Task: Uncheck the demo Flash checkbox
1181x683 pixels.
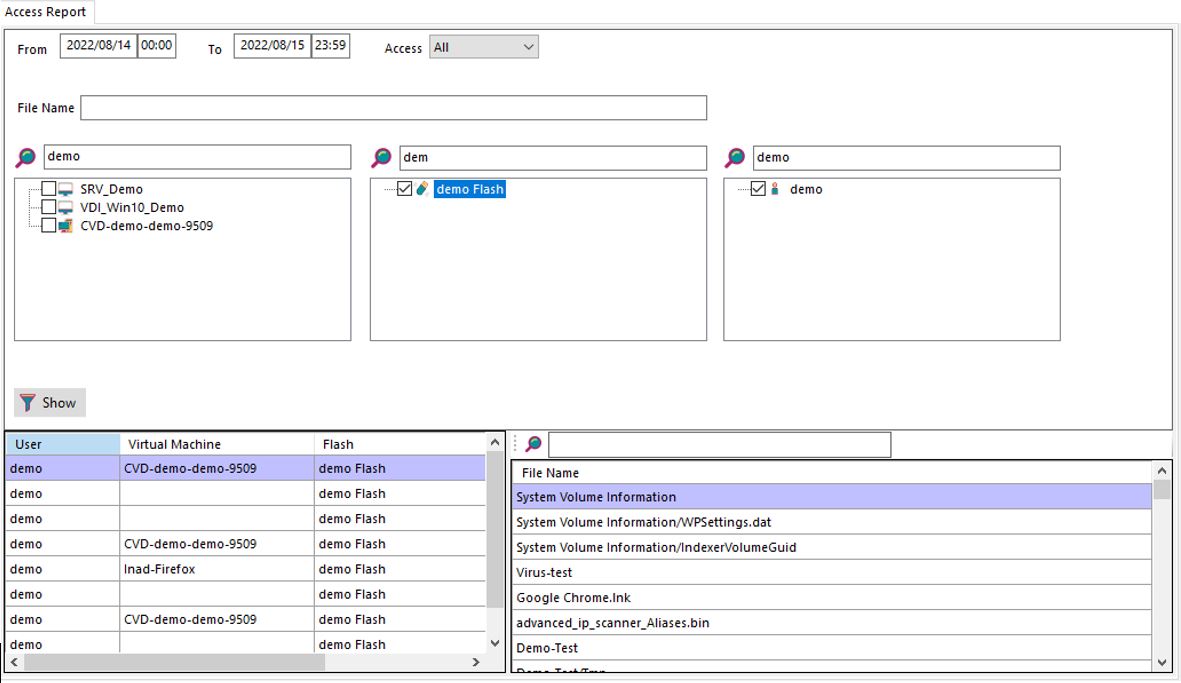Action: point(404,189)
